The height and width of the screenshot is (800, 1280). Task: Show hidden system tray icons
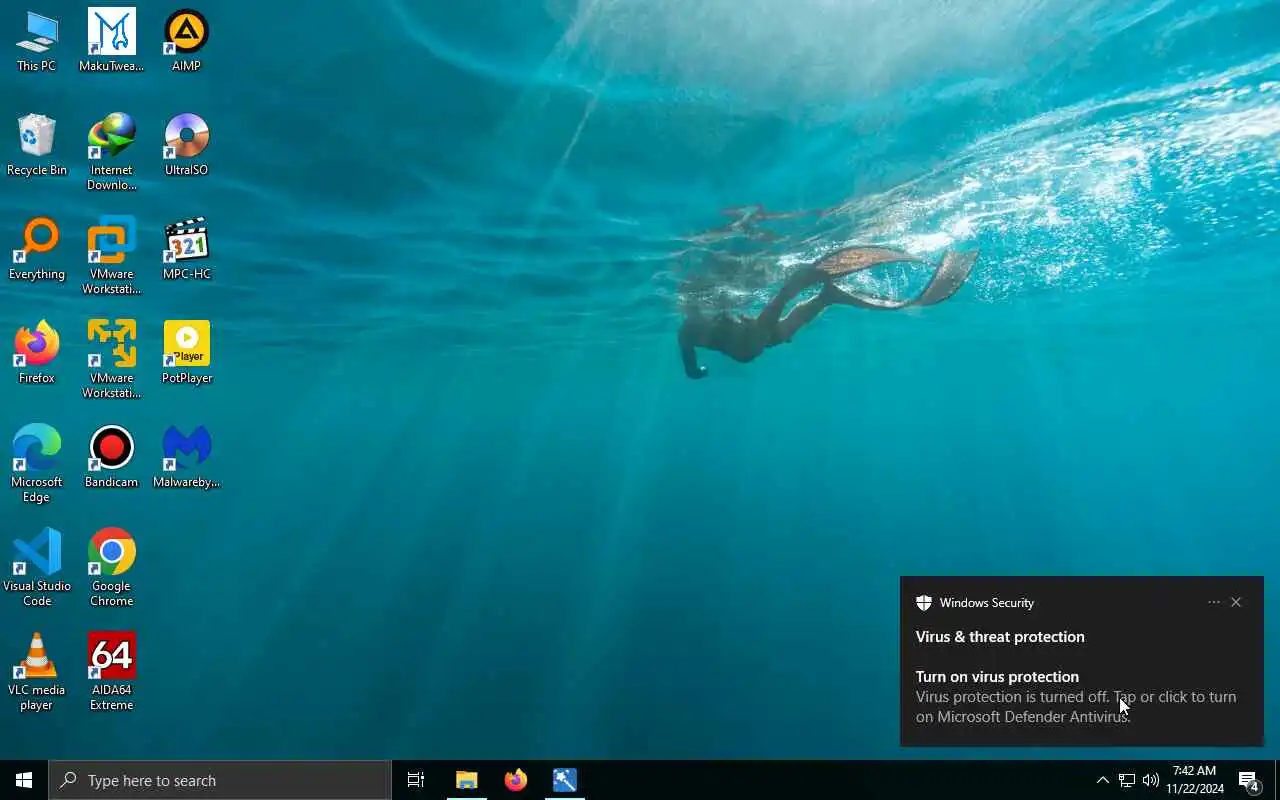coord(1103,780)
